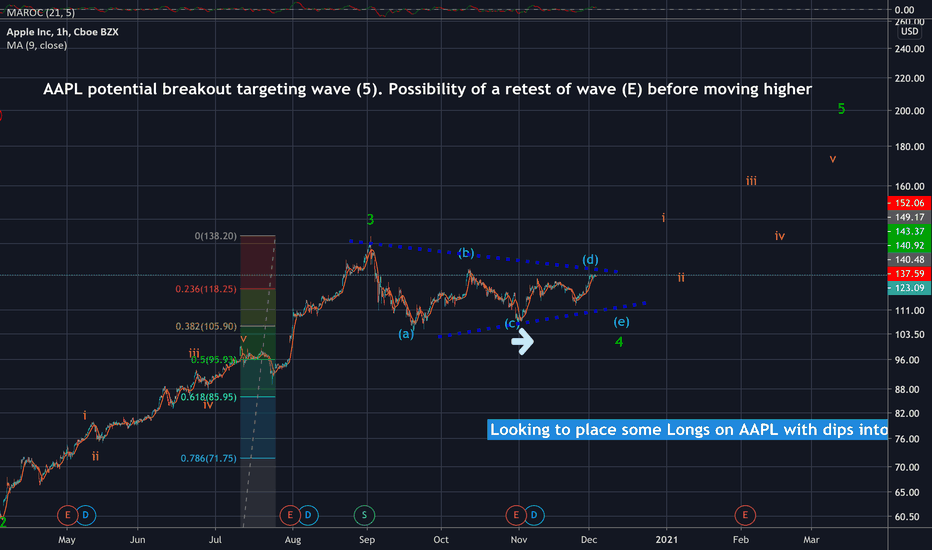Select the upper dotted blue triangle trendline
This screenshot has width=932, height=550.
pyautogui.click(x=483, y=256)
